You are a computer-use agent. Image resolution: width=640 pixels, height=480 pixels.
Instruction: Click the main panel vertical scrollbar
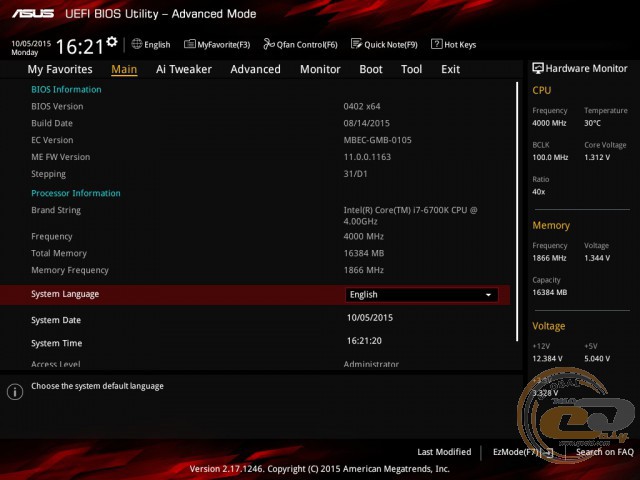[517, 211]
